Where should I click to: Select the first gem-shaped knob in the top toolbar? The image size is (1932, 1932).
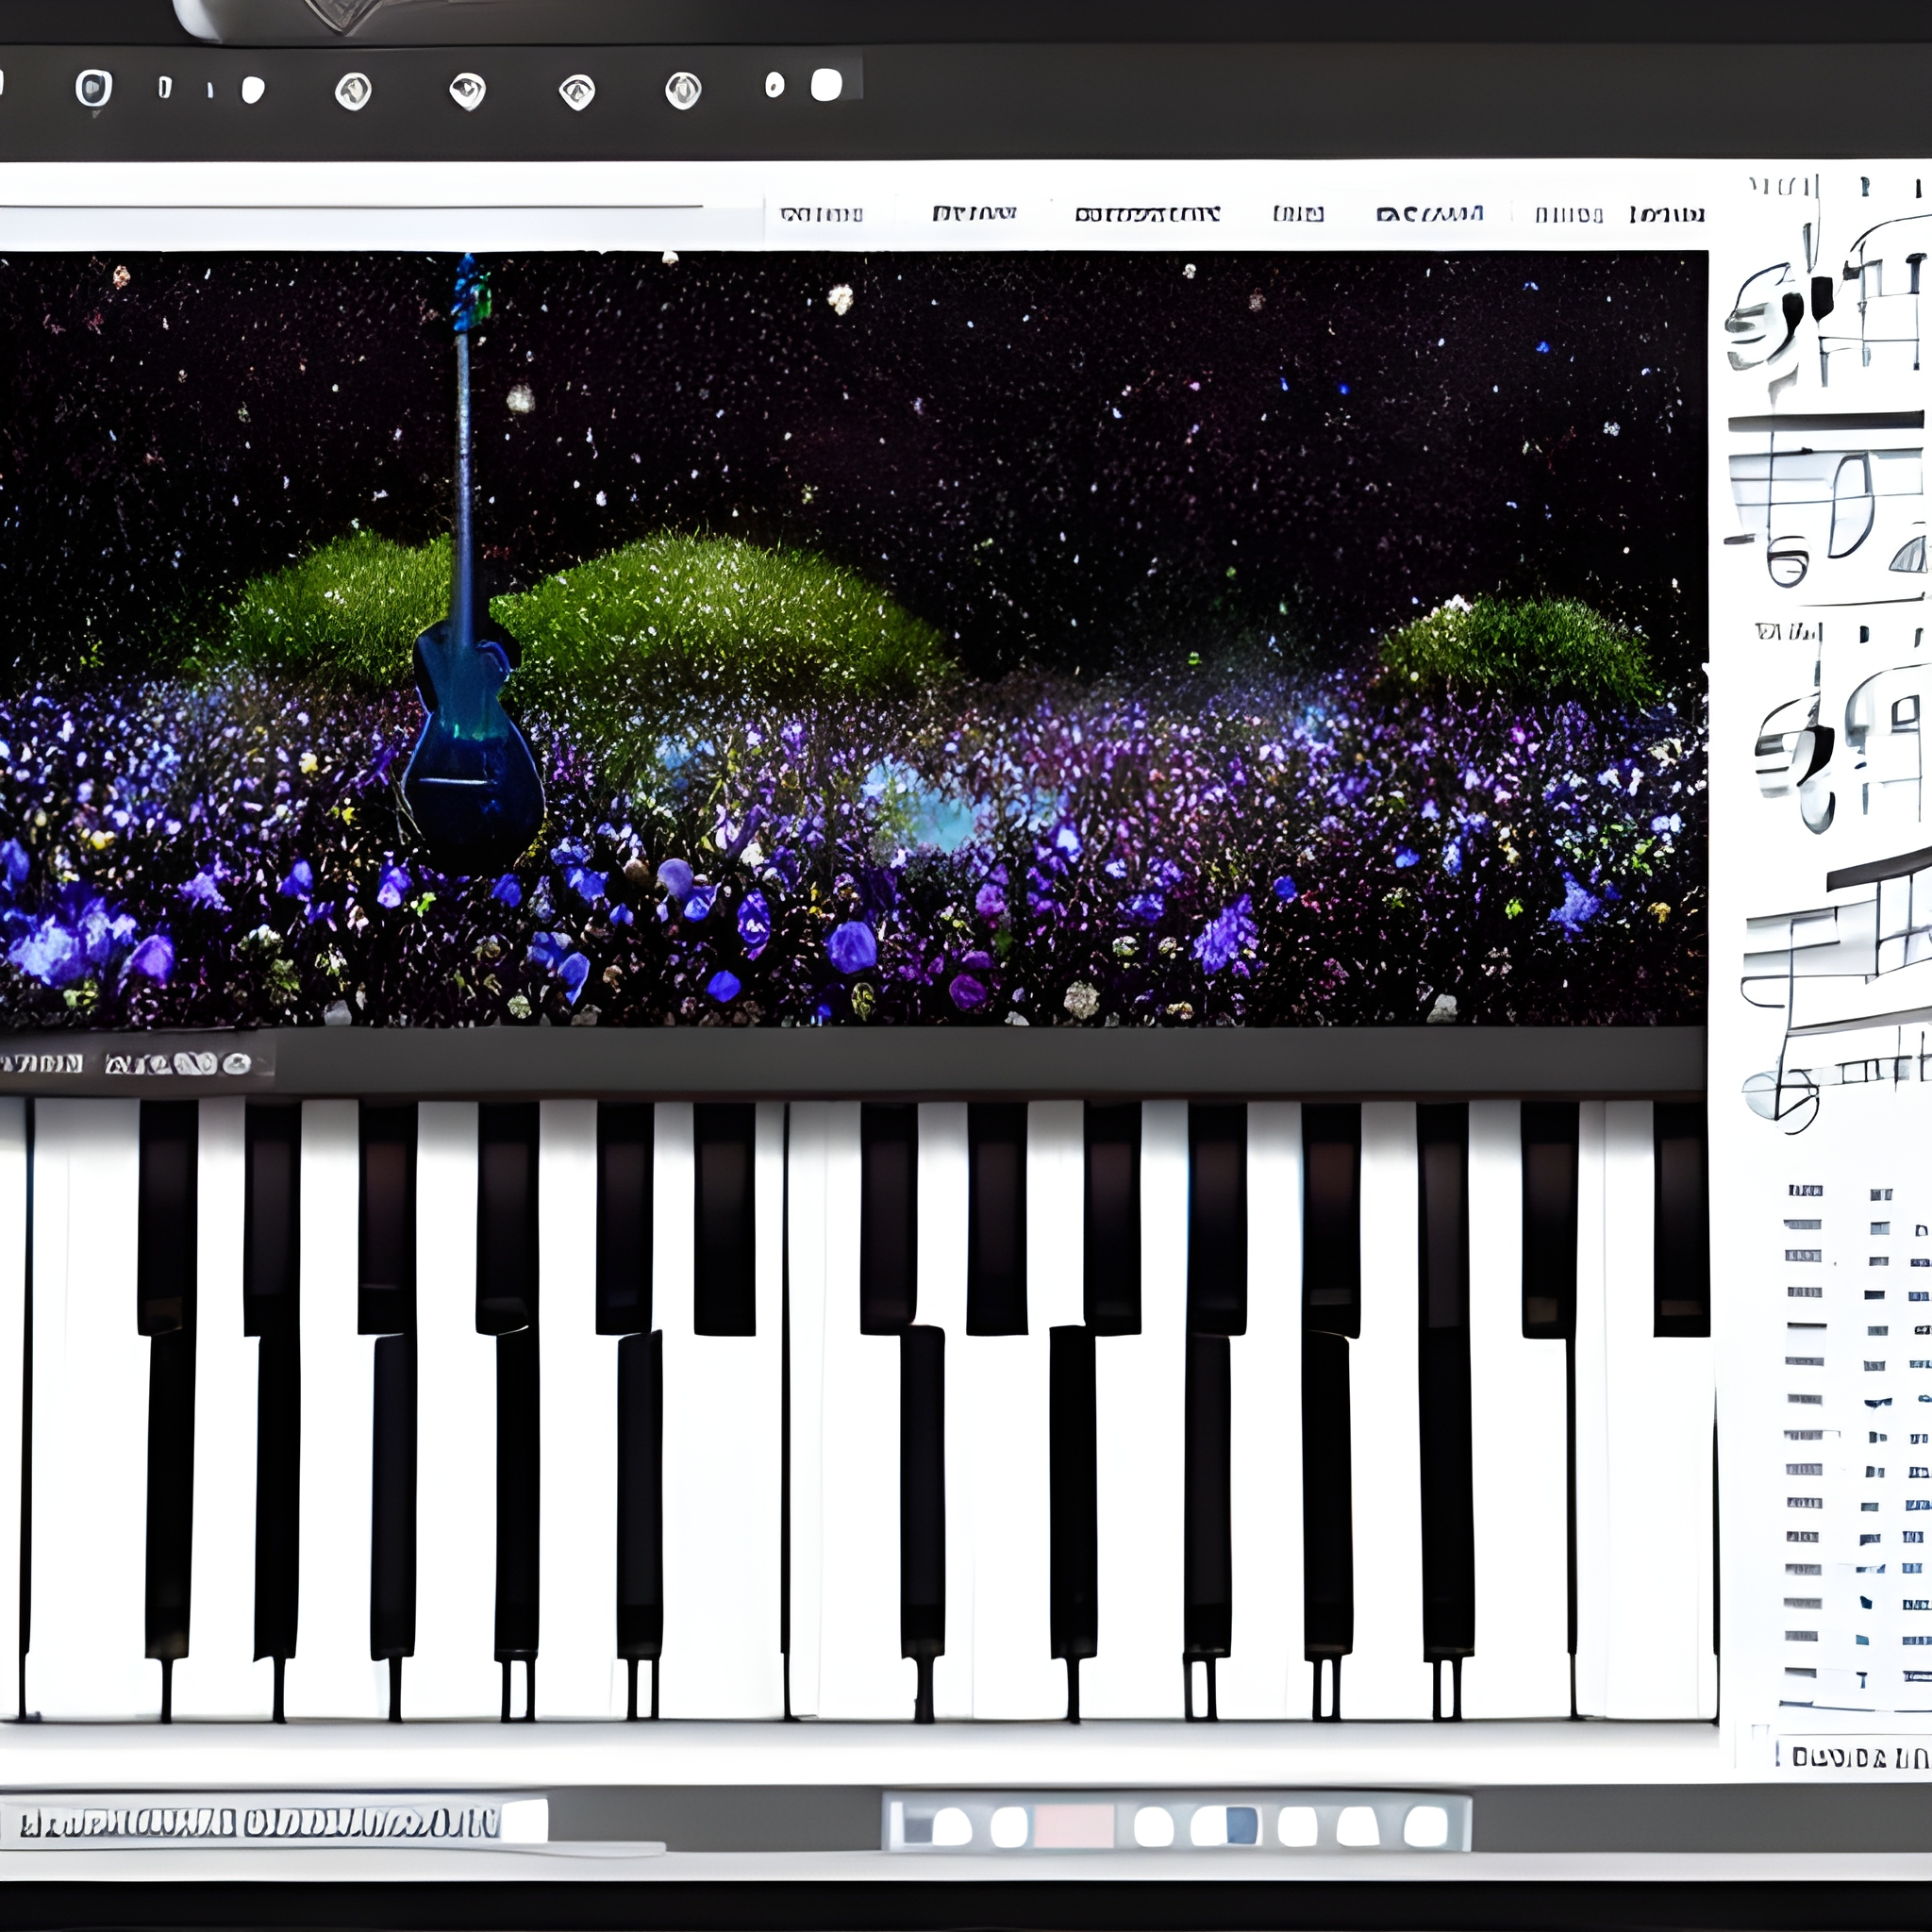tap(353, 91)
